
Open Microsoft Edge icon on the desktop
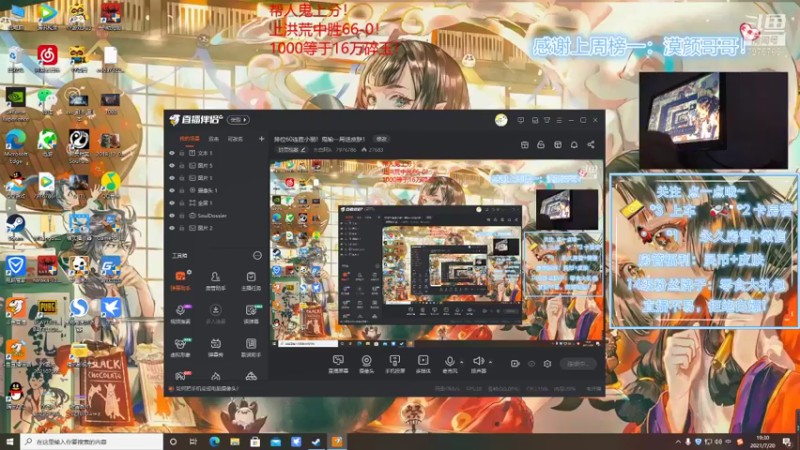[15, 145]
